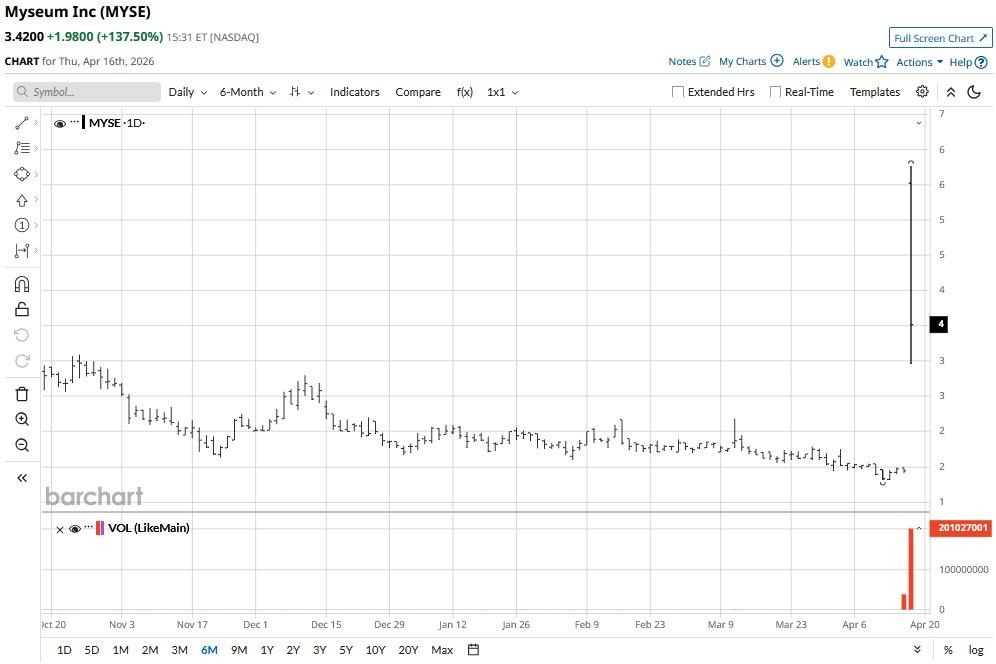The height and width of the screenshot is (664, 996).
Task: Zoom in on the chart
Action: (22, 419)
